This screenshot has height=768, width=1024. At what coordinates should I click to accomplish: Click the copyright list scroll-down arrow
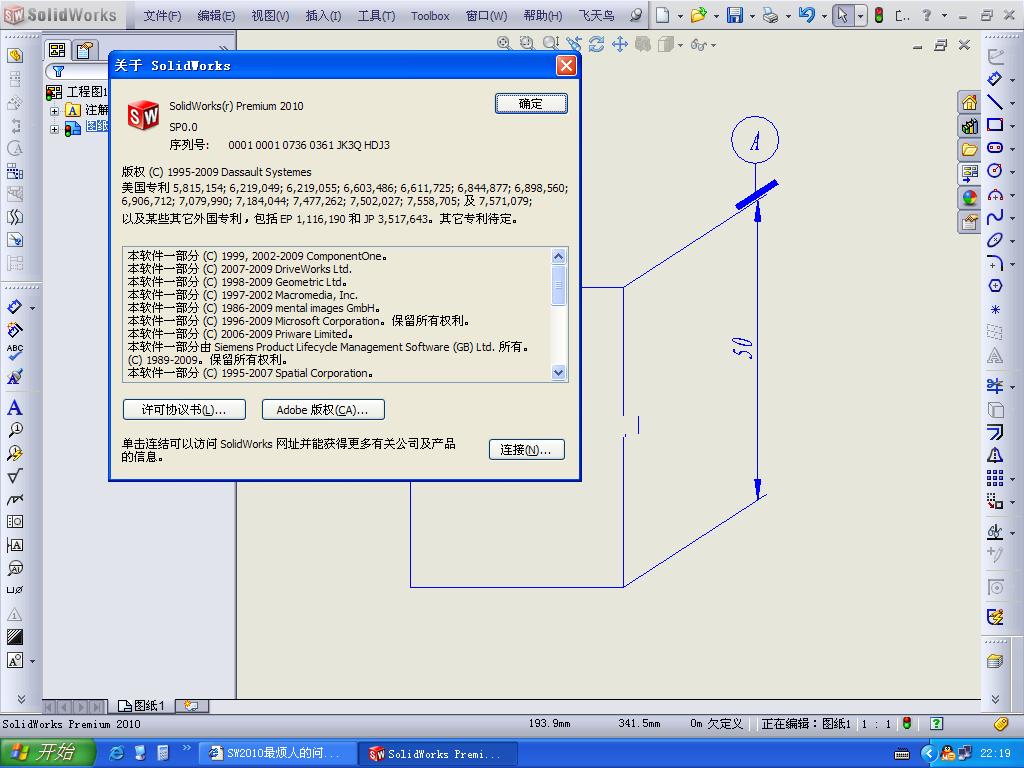click(558, 373)
